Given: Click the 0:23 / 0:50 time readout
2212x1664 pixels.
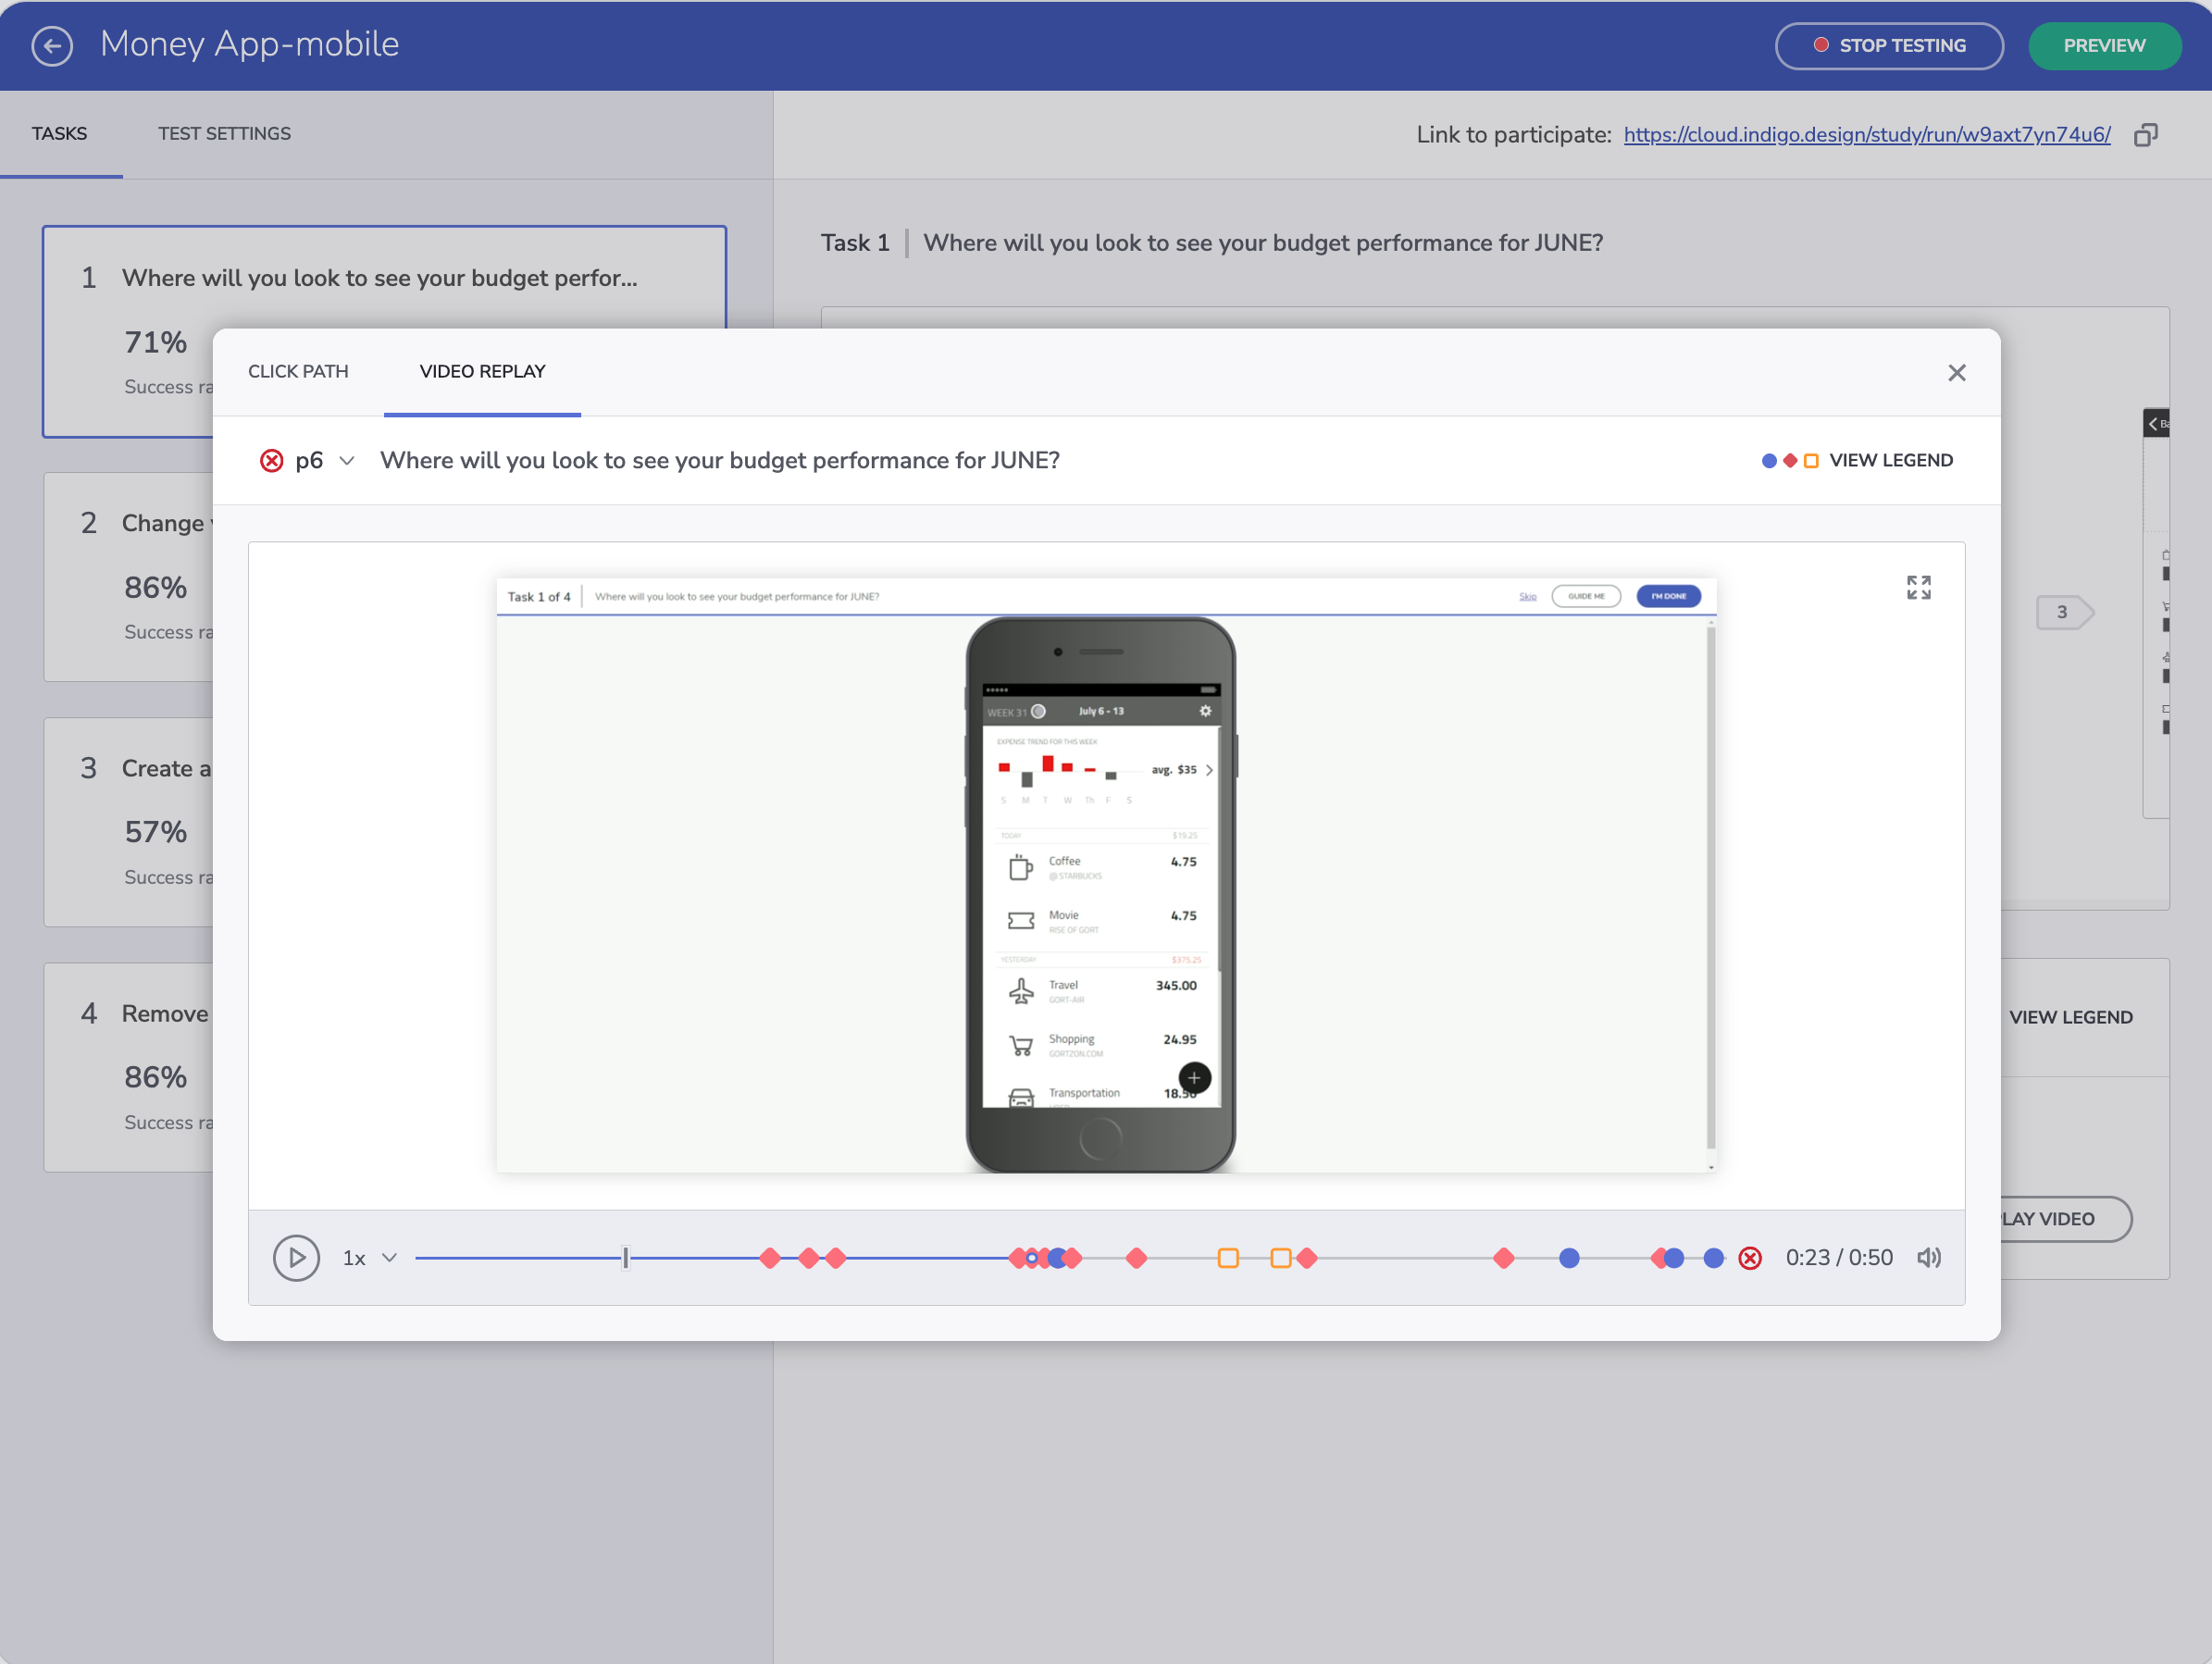Looking at the screenshot, I should [x=1838, y=1258].
